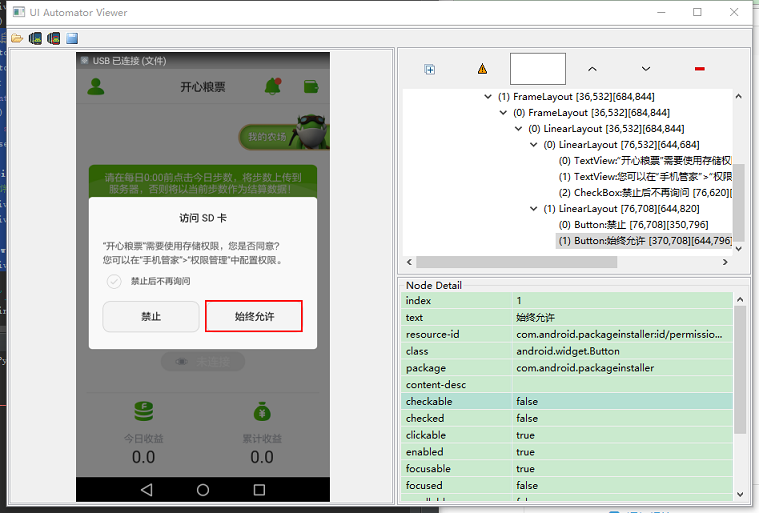Select the (0) Button:禁止 tree row
This screenshot has width=759, height=513.
pyautogui.click(x=633, y=225)
